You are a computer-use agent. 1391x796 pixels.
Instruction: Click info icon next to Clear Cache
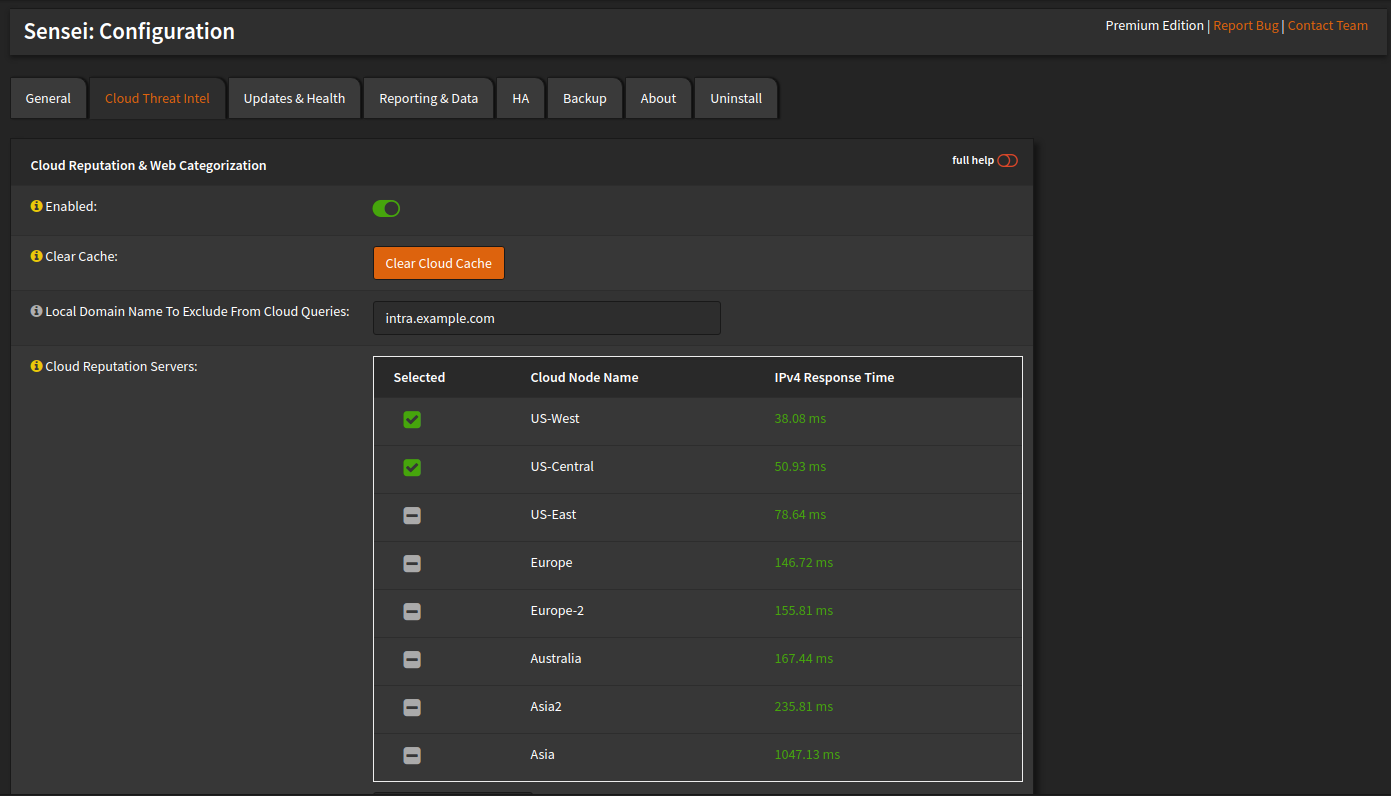click(x=37, y=257)
